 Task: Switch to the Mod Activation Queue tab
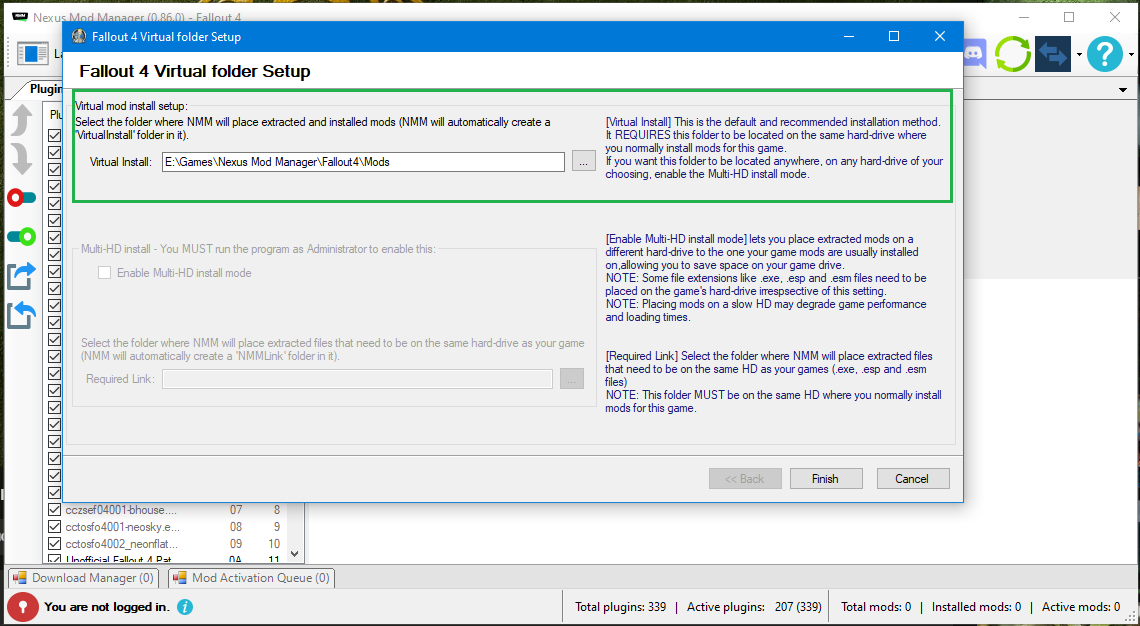click(251, 578)
